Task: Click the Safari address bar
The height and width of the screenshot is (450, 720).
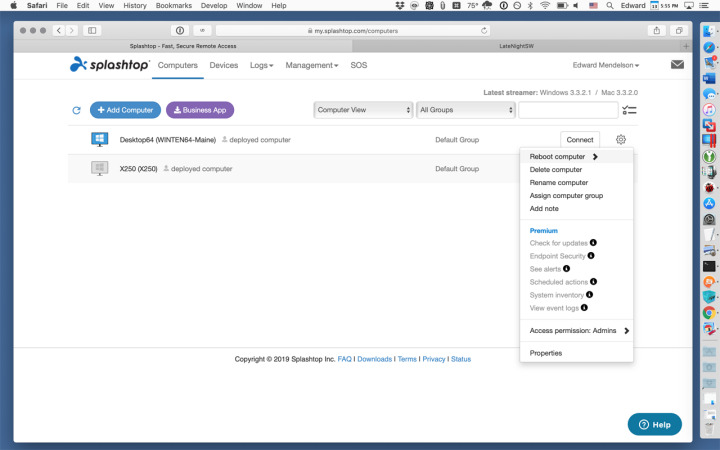Action: pos(353,30)
